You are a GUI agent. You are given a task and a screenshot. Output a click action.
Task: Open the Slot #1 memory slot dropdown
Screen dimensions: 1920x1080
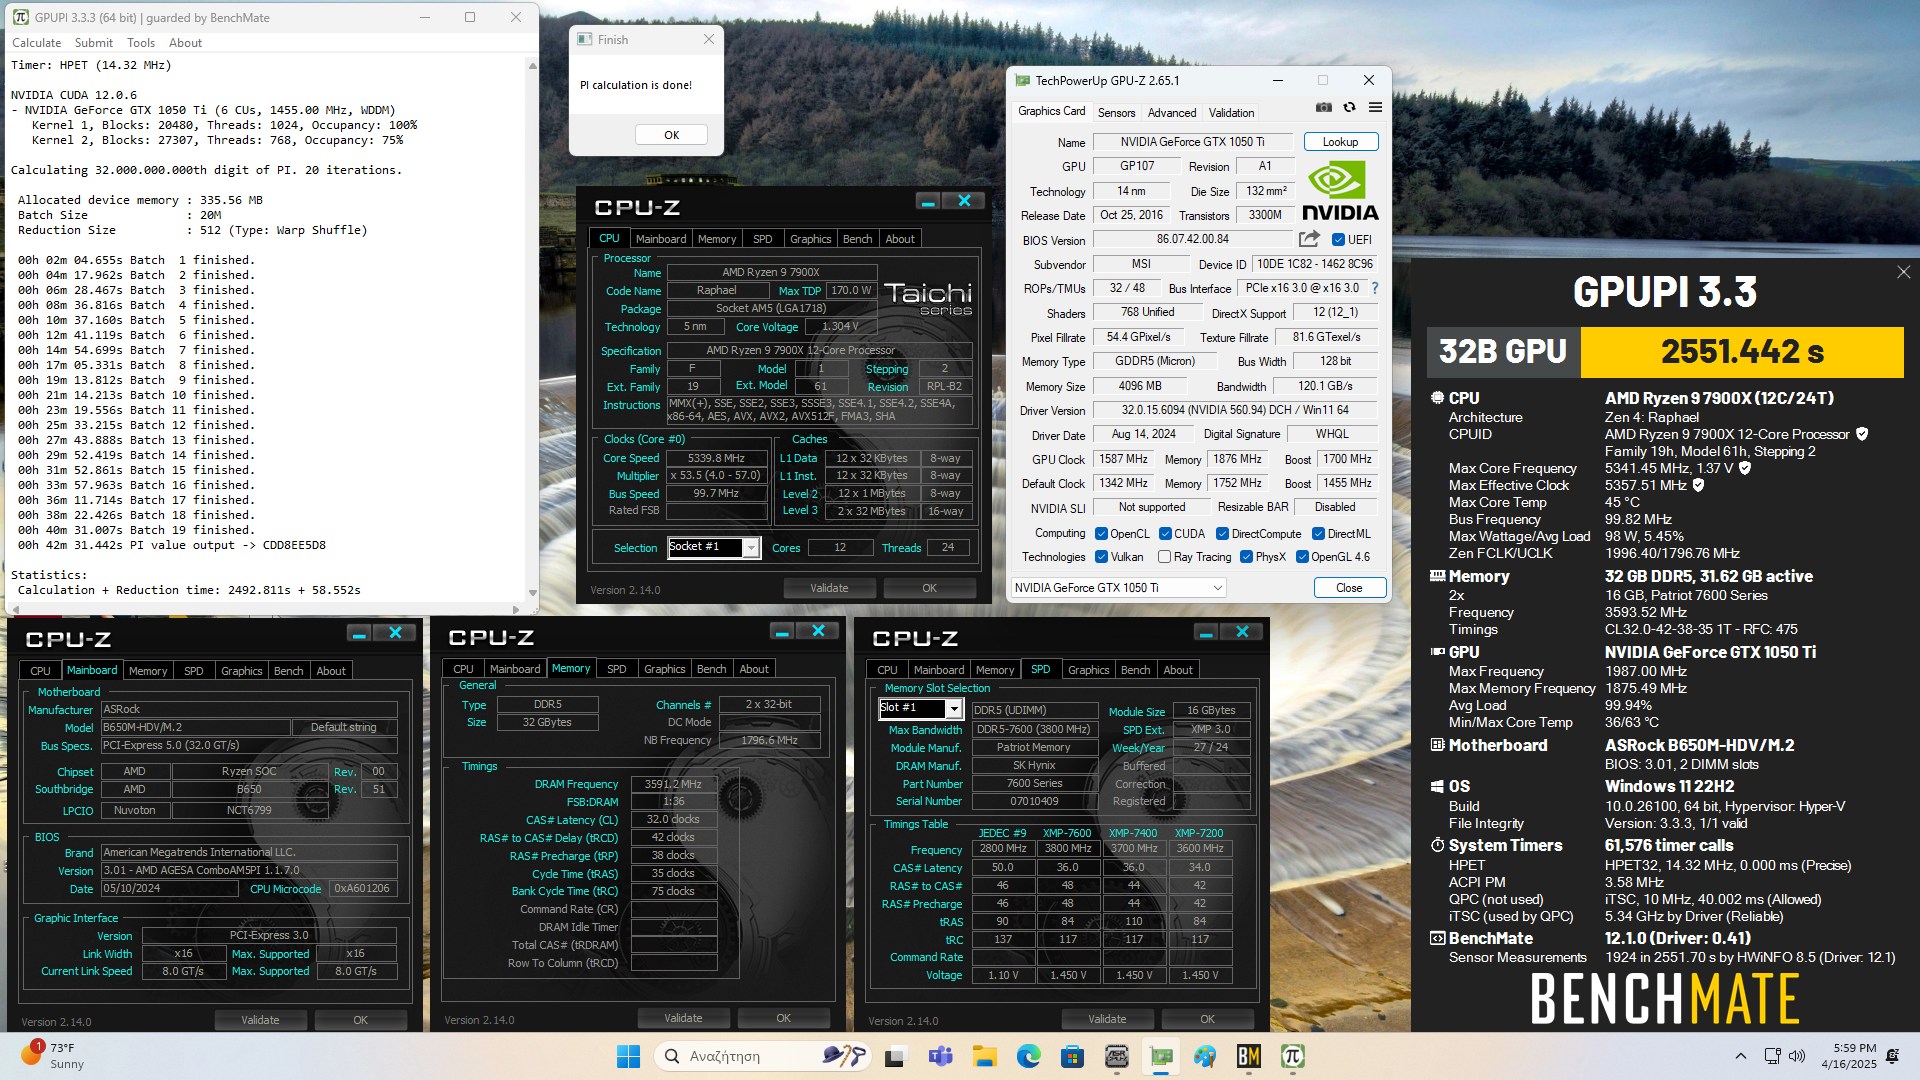[x=920, y=708]
